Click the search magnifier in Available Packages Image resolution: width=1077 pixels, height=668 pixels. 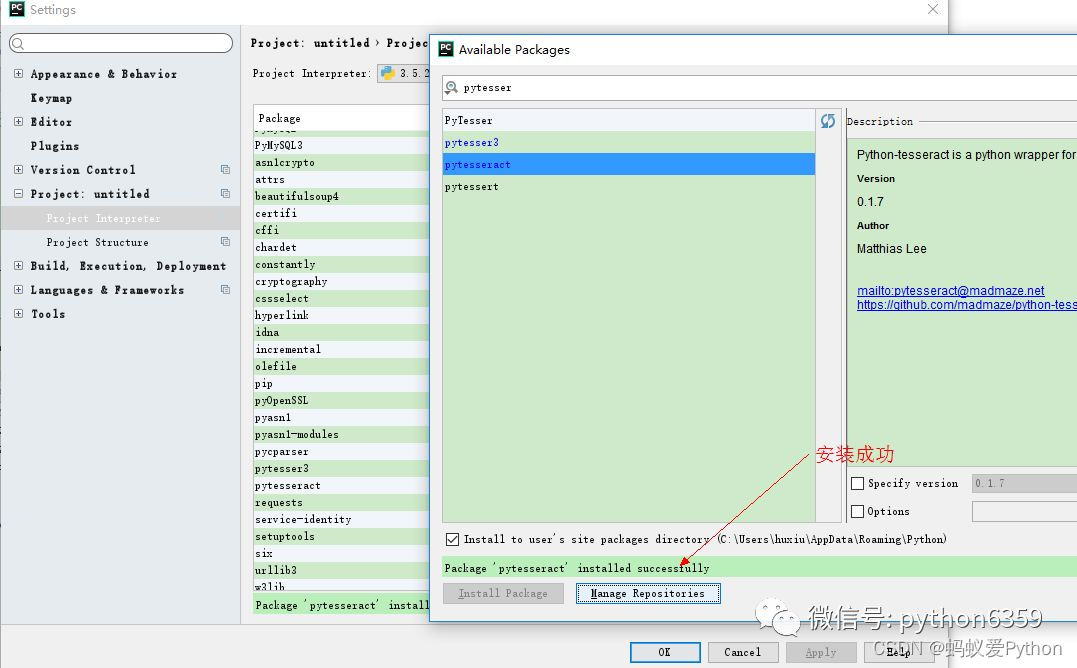pos(451,88)
